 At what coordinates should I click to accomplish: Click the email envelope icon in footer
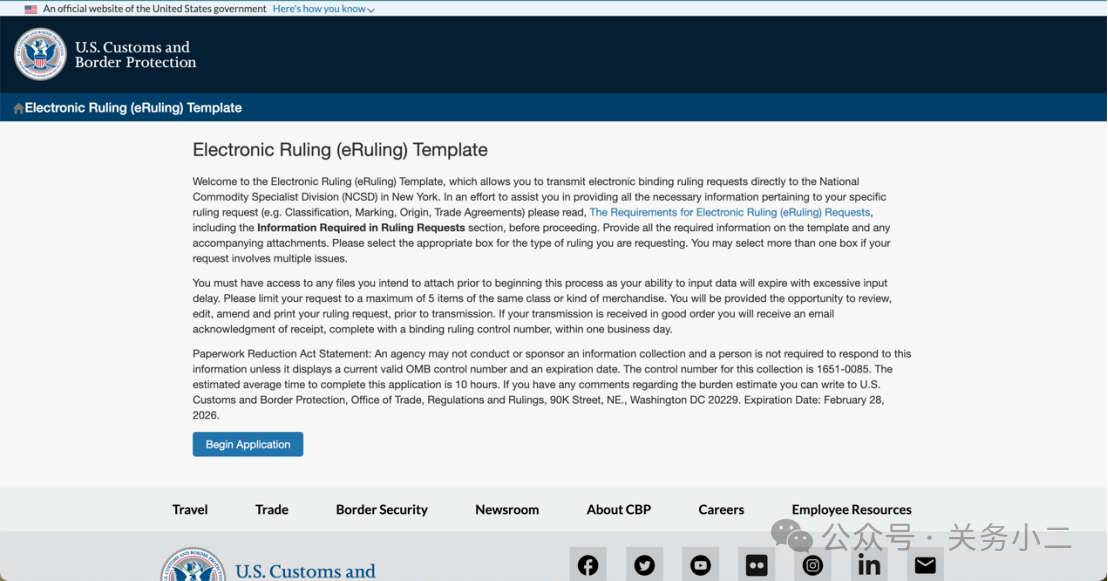925,565
